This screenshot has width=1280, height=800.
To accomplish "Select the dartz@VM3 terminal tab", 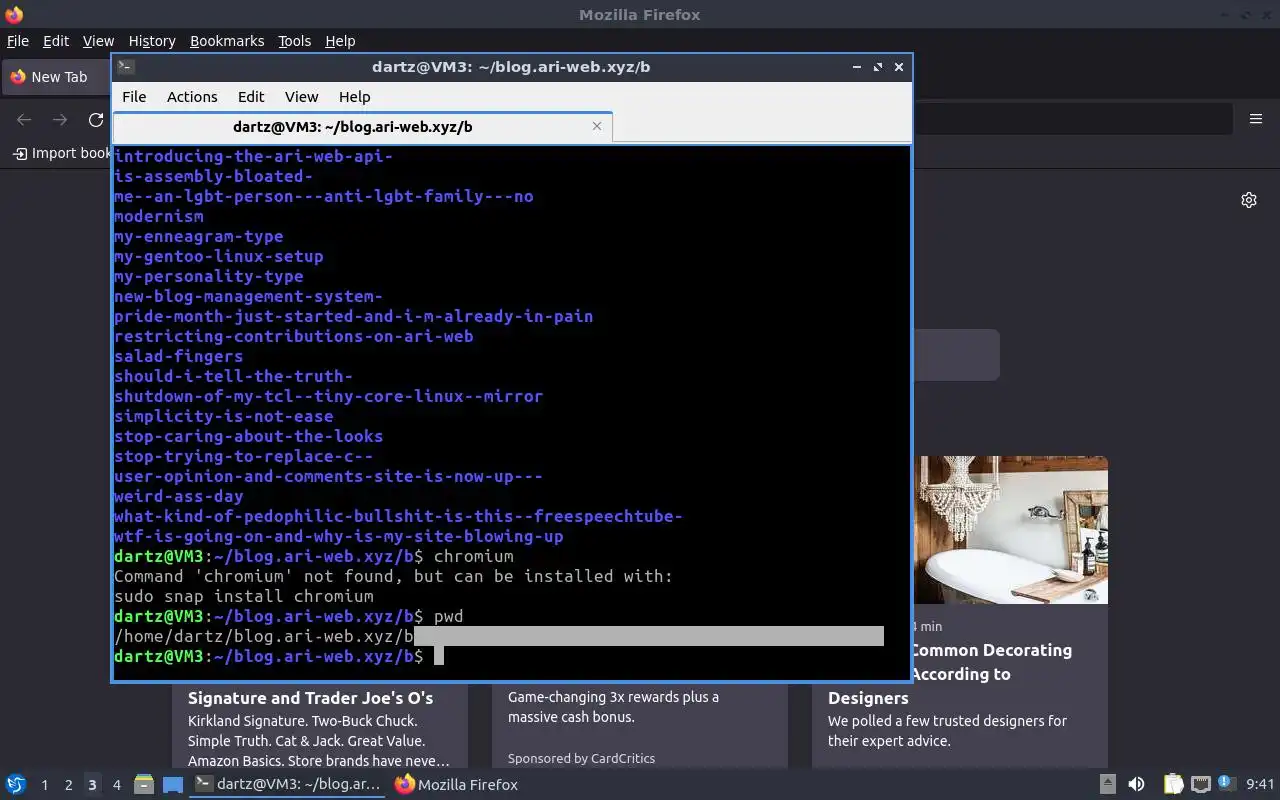I will [363, 127].
